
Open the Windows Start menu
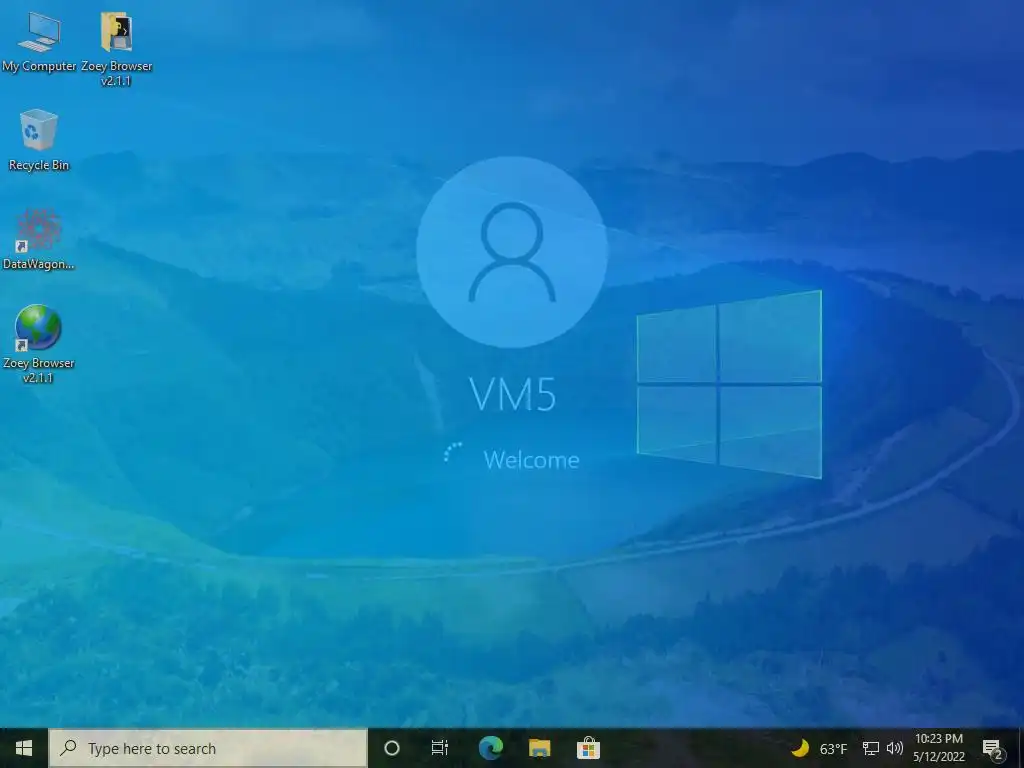(24, 748)
